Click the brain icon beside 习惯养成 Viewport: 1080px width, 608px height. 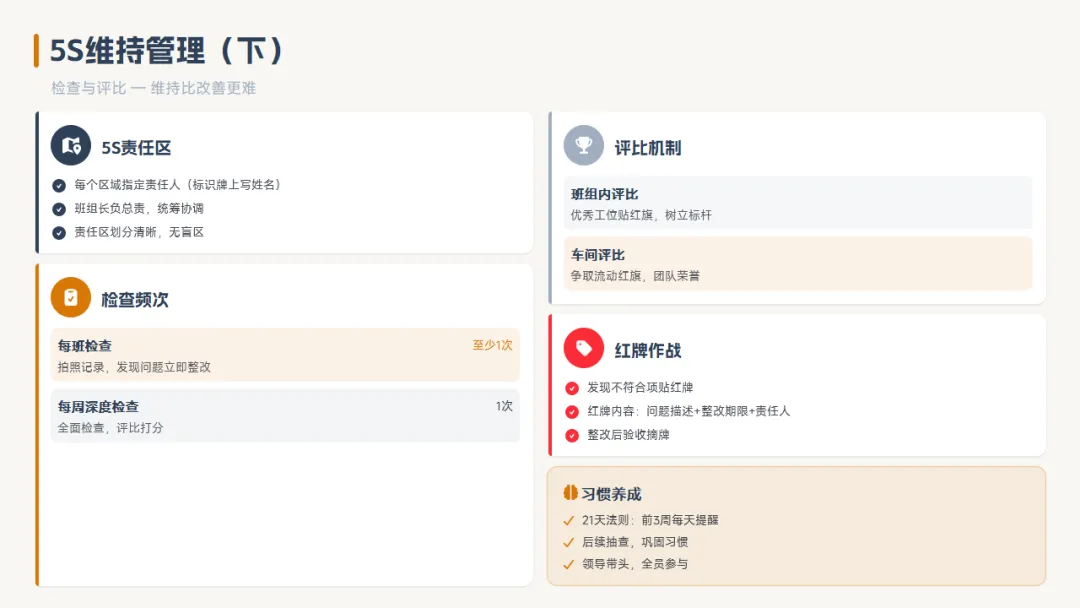570,493
